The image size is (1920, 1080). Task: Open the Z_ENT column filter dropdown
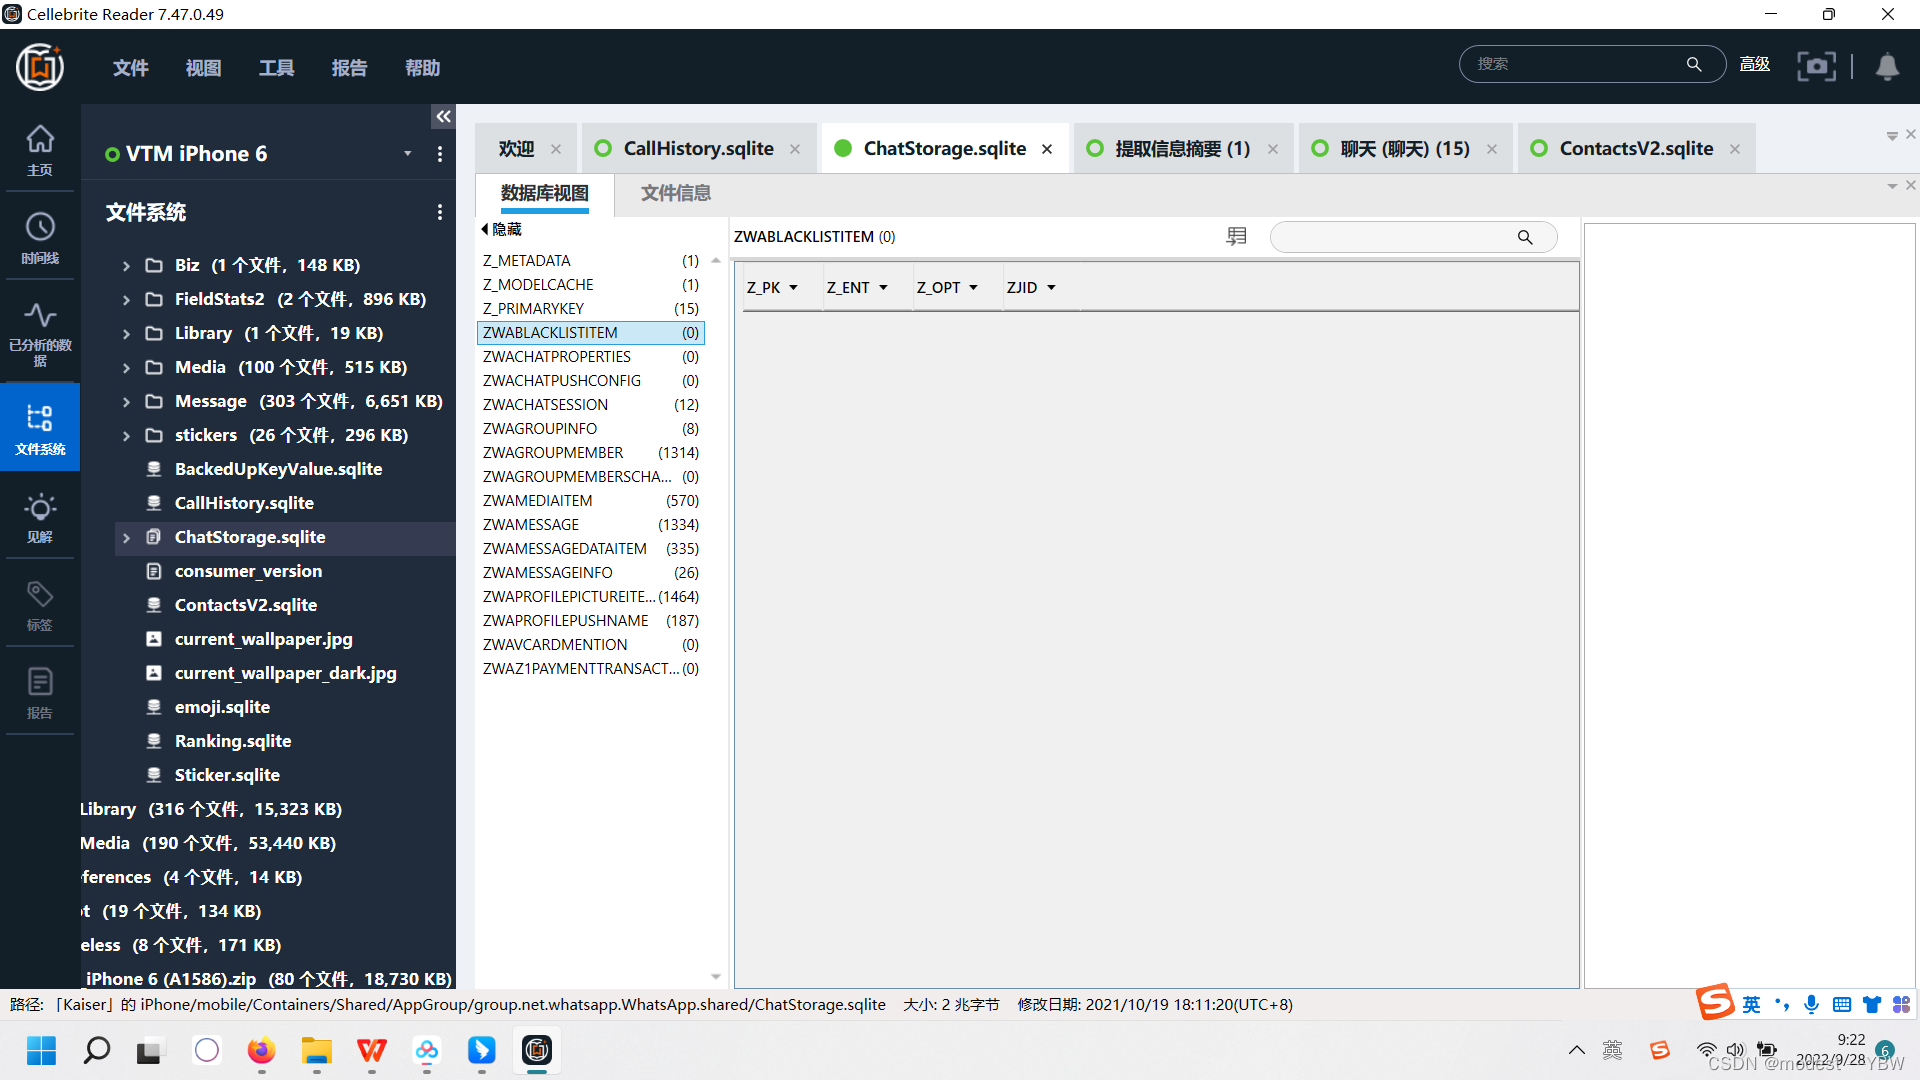(x=883, y=288)
